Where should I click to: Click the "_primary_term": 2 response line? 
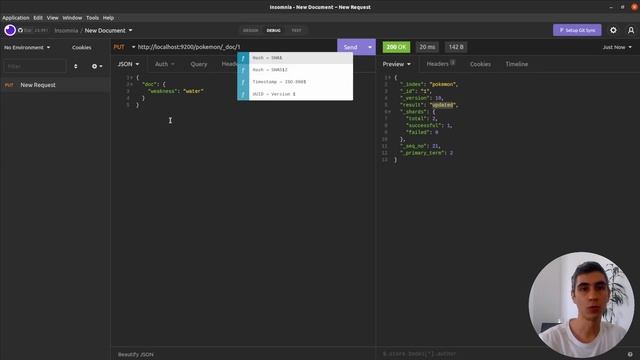(x=427, y=153)
